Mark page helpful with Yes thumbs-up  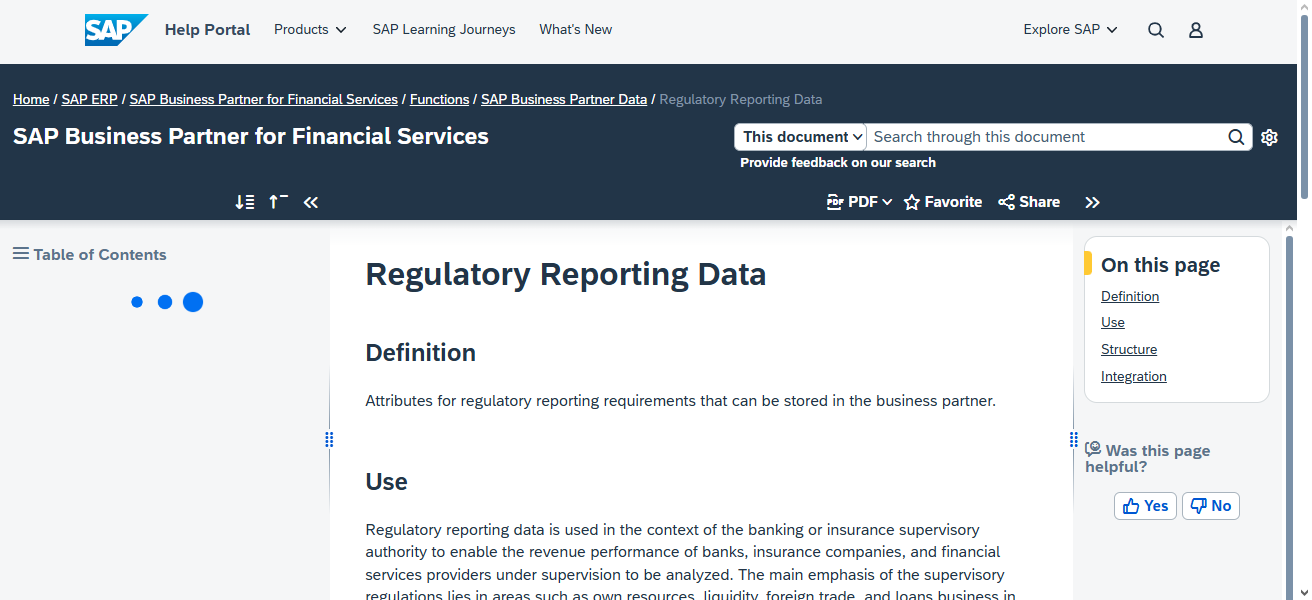[1144, 505]
